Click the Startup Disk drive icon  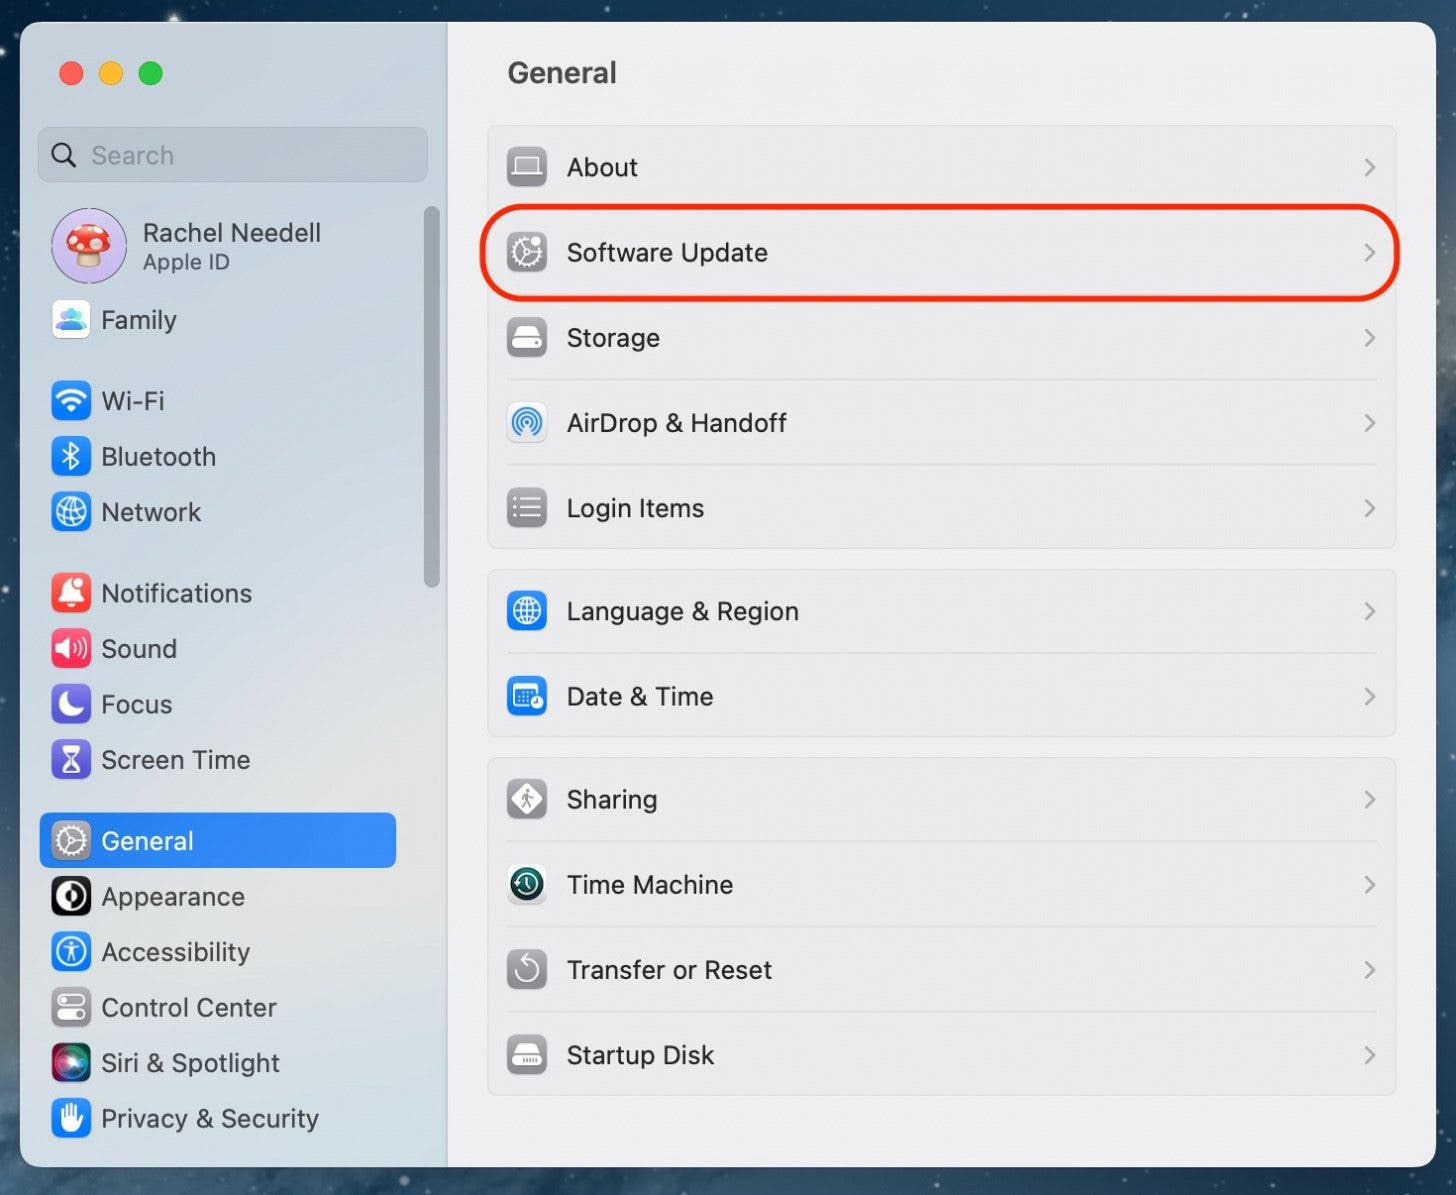click(527, 1055)
